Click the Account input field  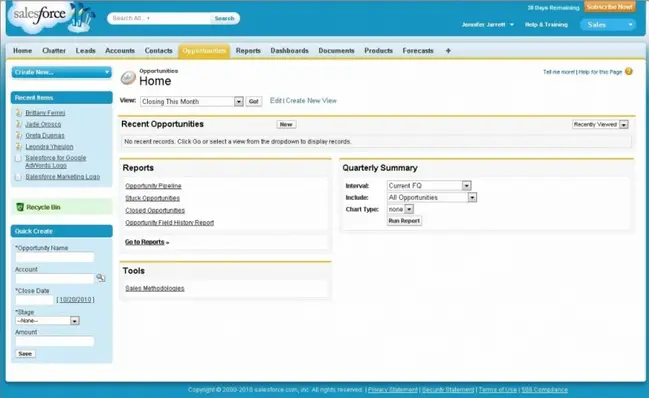click(55, 278)
